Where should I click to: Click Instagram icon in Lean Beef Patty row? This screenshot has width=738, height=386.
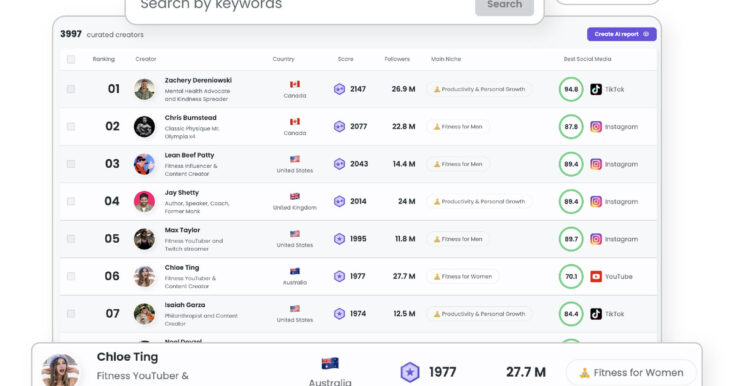pyautogui.click(x=596, y=164)
